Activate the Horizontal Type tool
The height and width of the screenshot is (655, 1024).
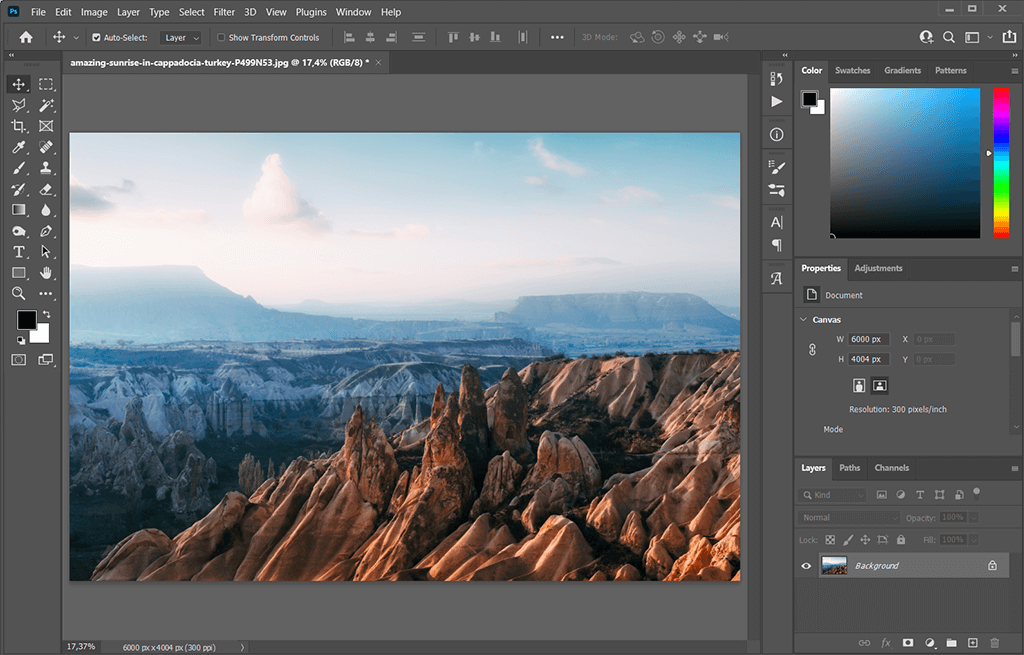(18, 252)
